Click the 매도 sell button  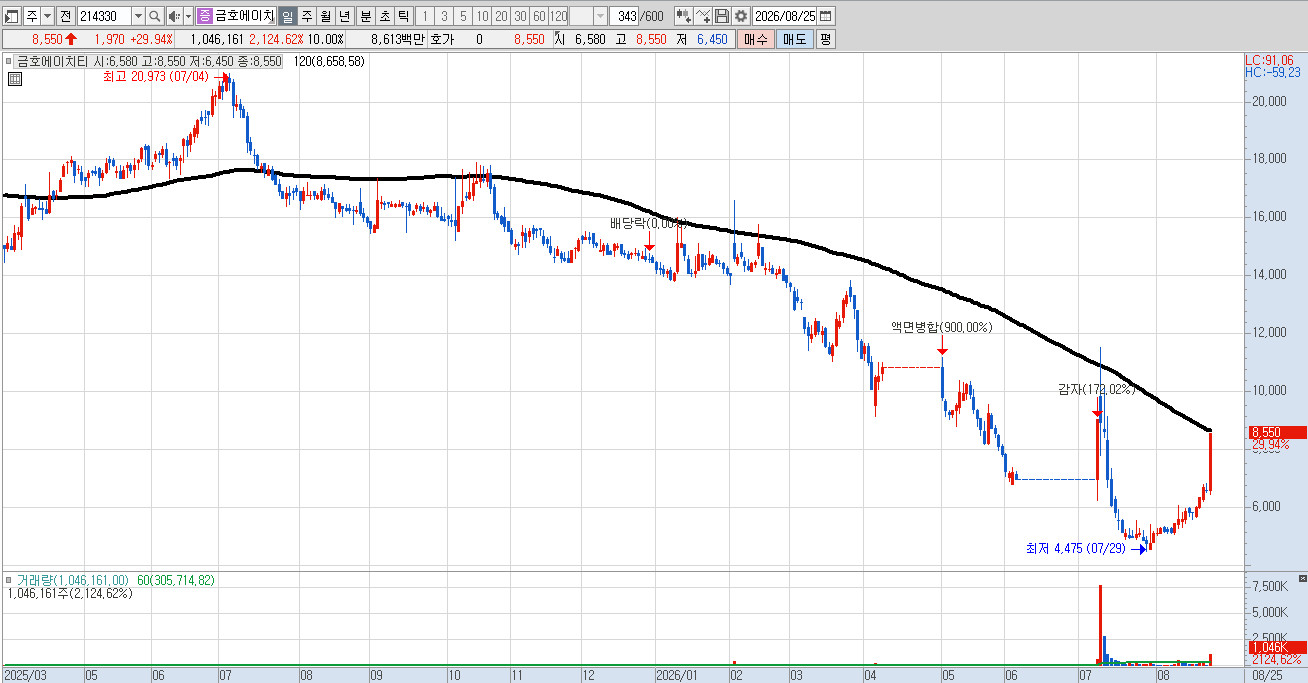[x=794, y=39]
